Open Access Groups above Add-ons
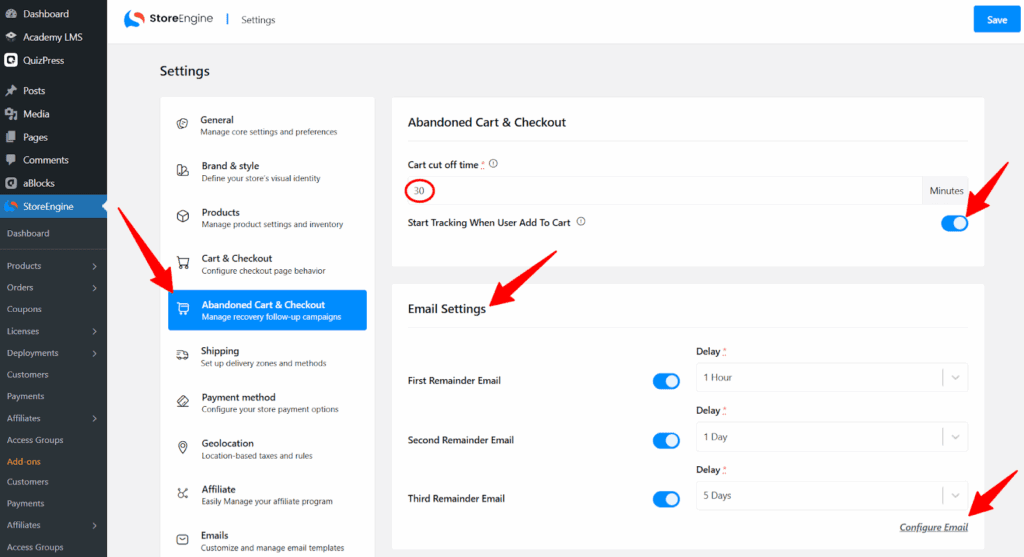The width and height of the screenshot is (1024, 557). click(35, 439)
